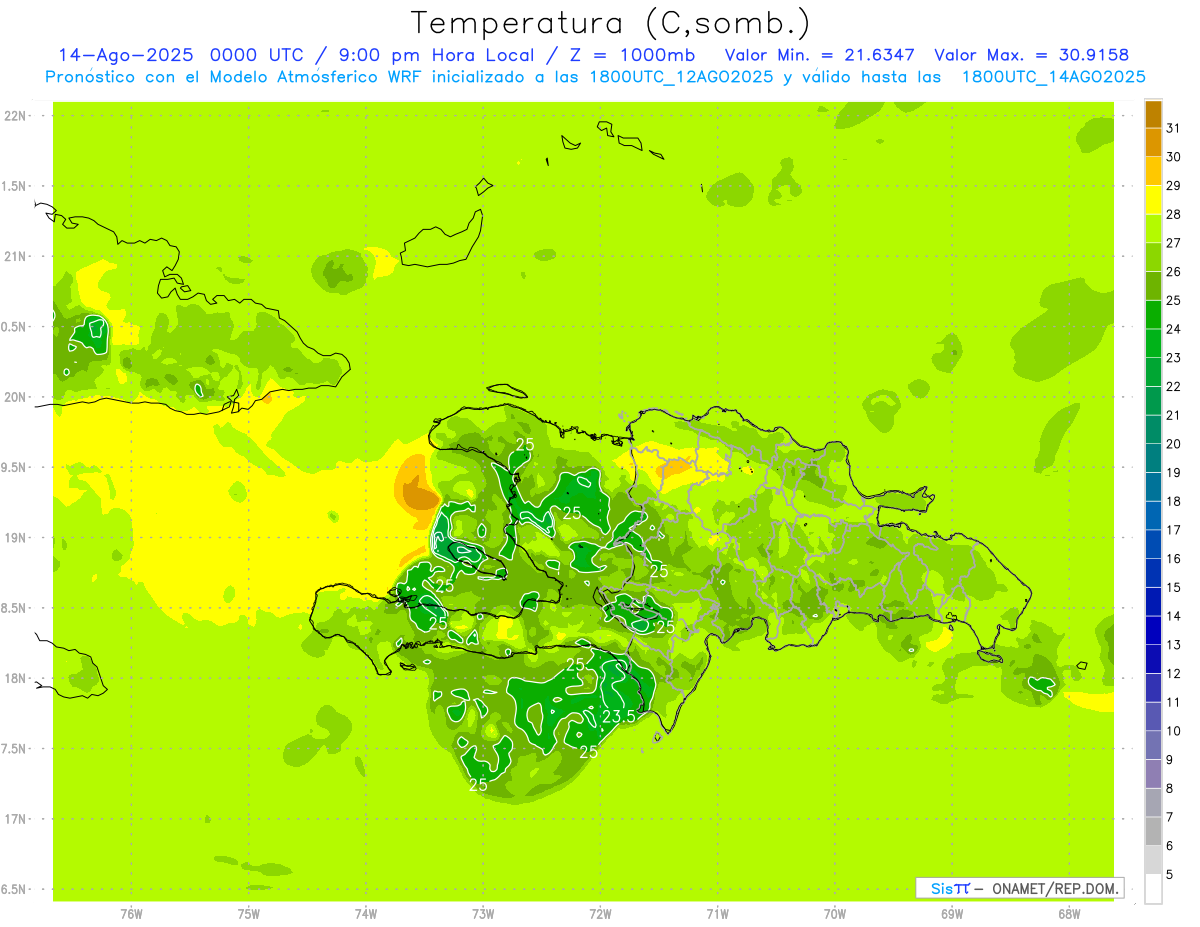Select the 'Valor Max. = 30.9158' readout
This screenshot has width=1200, height=927.
[x=1031, y=55]
